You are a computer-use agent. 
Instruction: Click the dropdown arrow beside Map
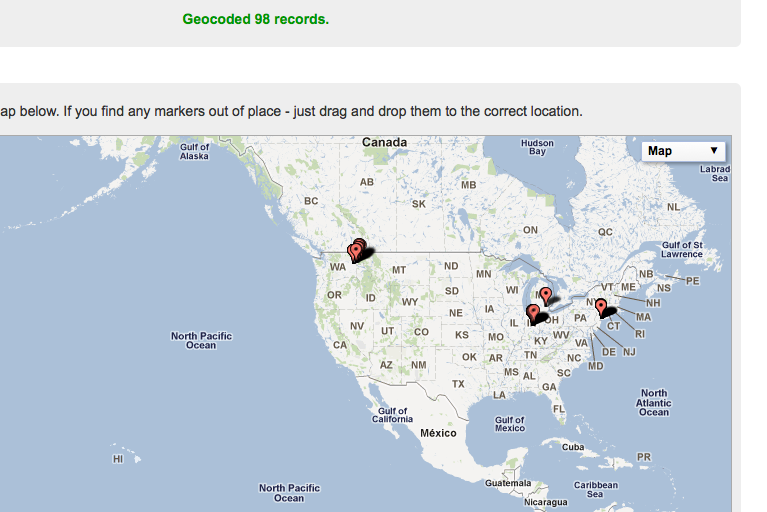[x=713, y=151]
